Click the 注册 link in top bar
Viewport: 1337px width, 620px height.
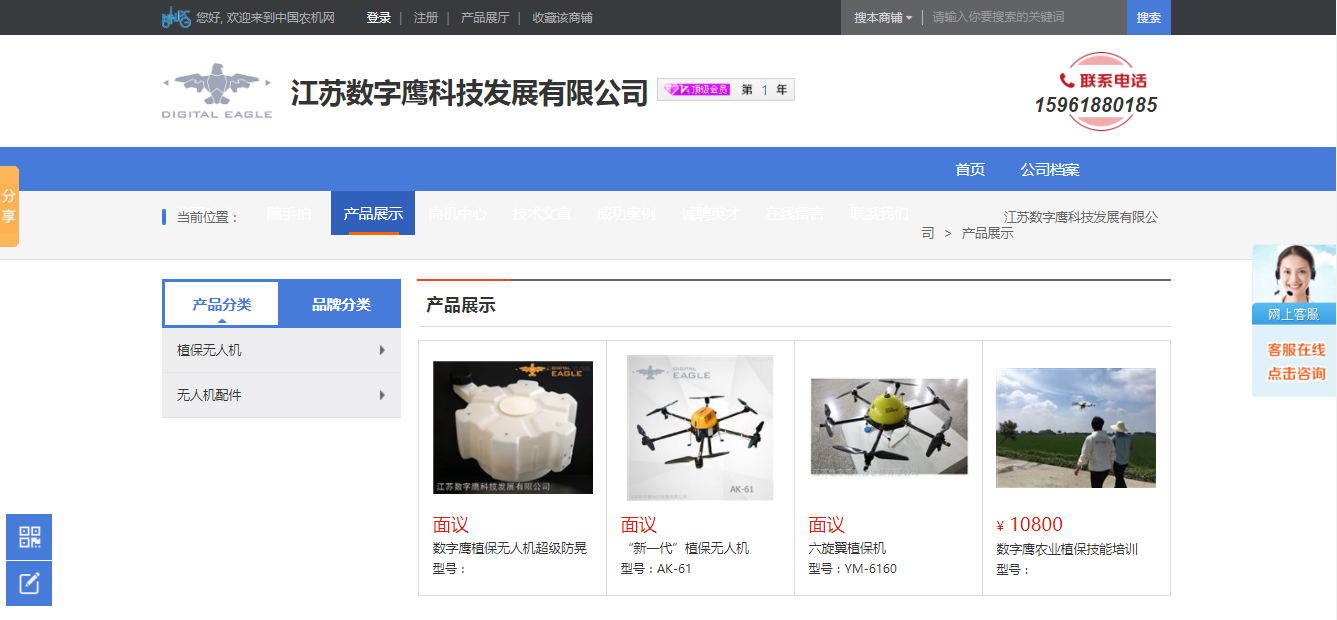(x=426, y=17)
